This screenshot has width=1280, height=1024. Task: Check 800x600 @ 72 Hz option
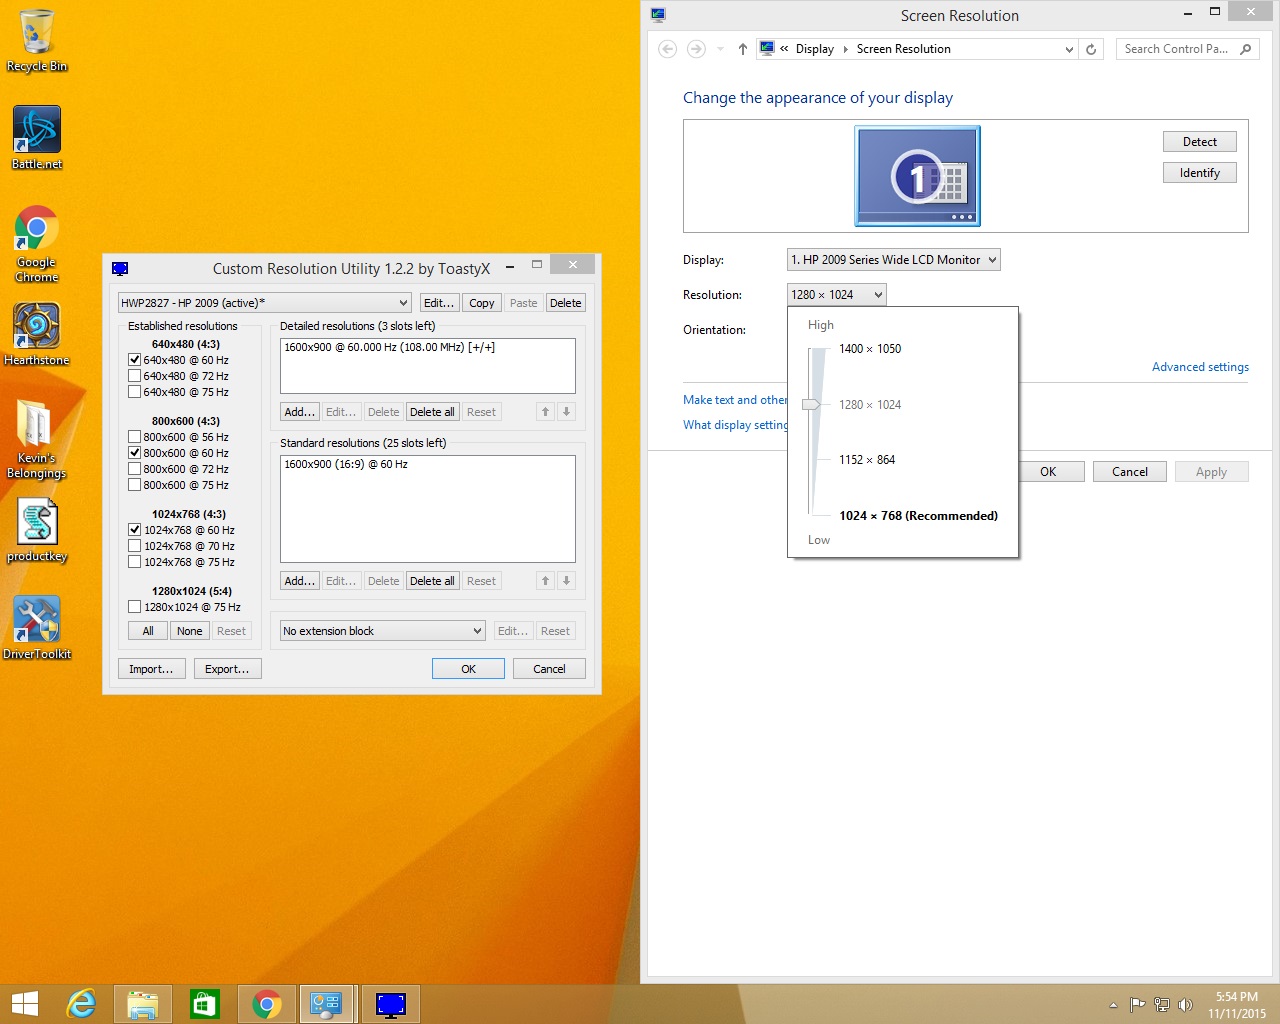coord(134,469)
